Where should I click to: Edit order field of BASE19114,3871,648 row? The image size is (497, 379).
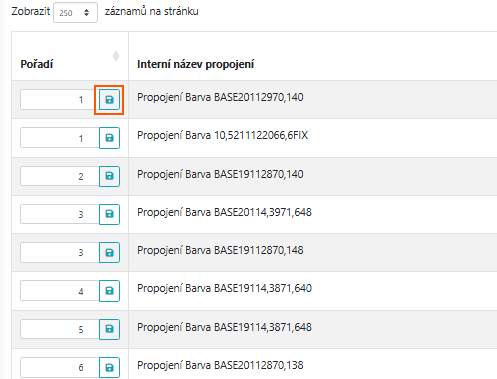click(60, 329)
